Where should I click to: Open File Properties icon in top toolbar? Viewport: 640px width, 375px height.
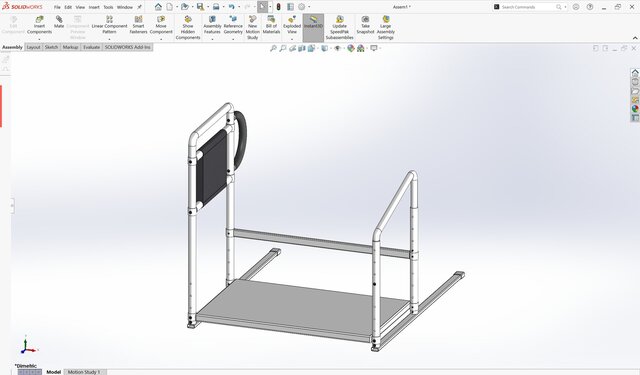point(290,7)
